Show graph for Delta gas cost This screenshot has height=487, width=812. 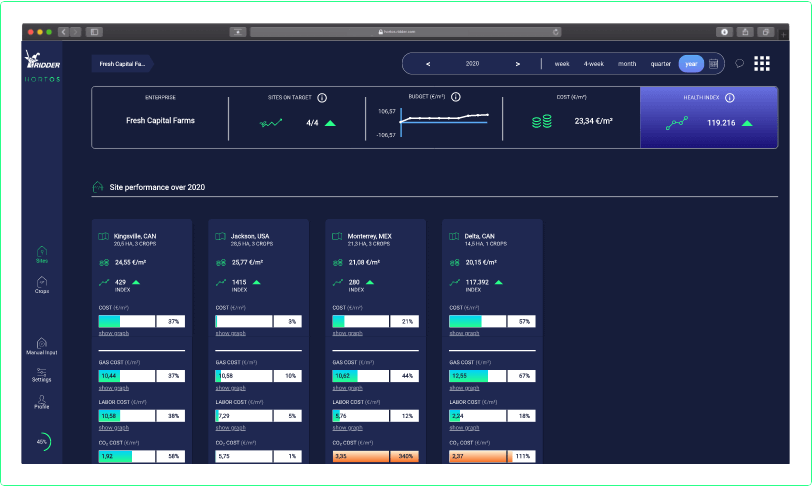[464, 388]
